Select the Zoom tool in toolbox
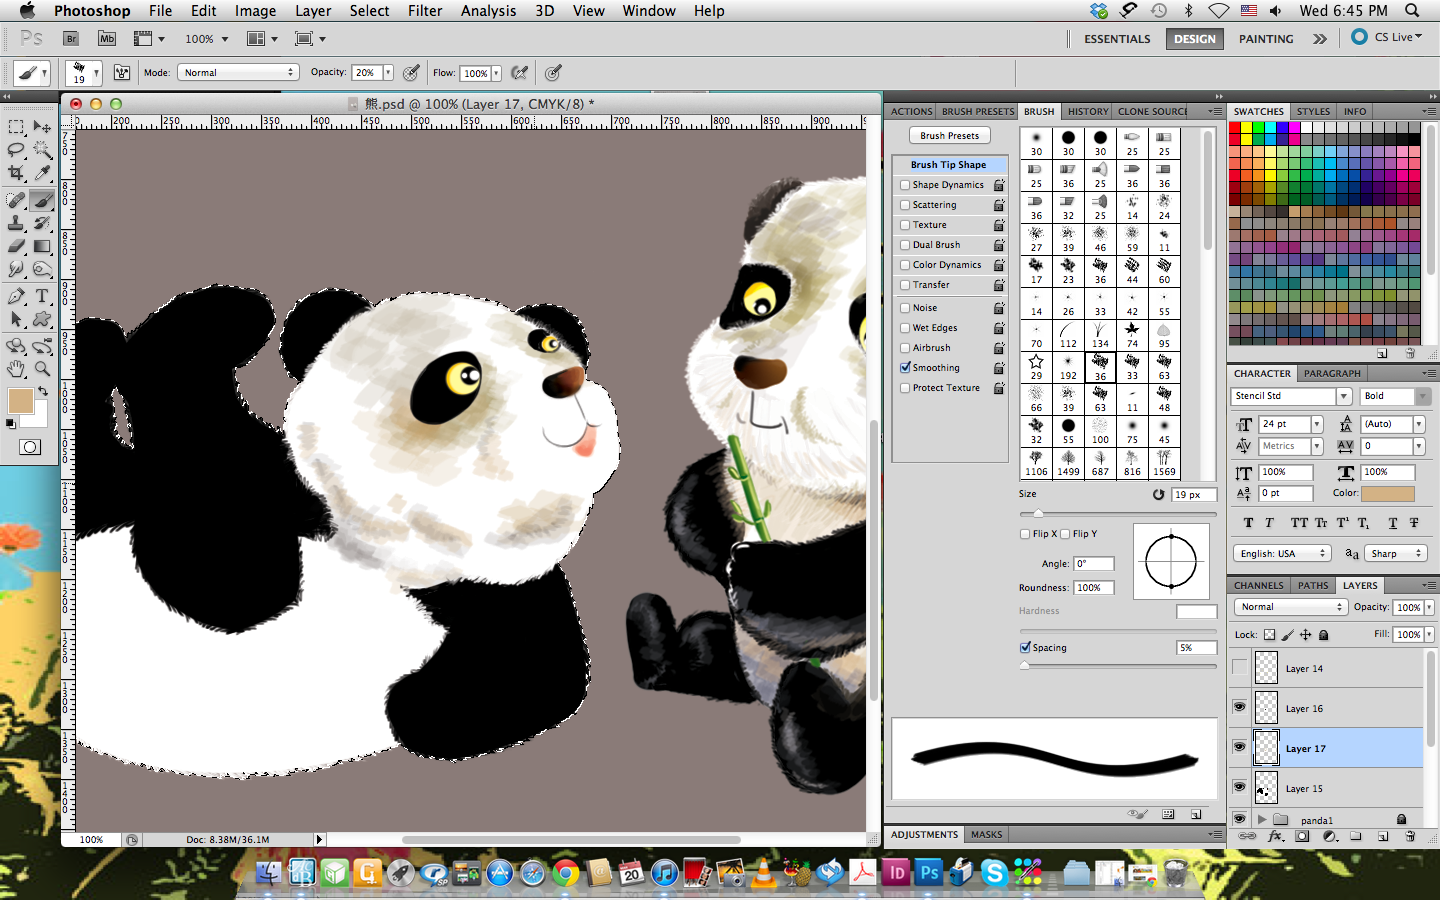1440x900 pixels. pos(42,369)
